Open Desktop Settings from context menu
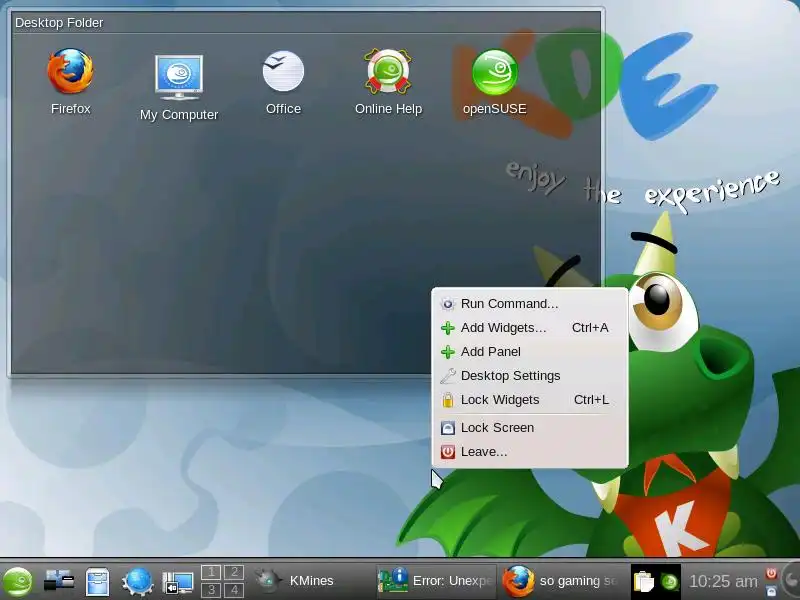This screenshot has height=600, width=800. click(x=530, y=376)
